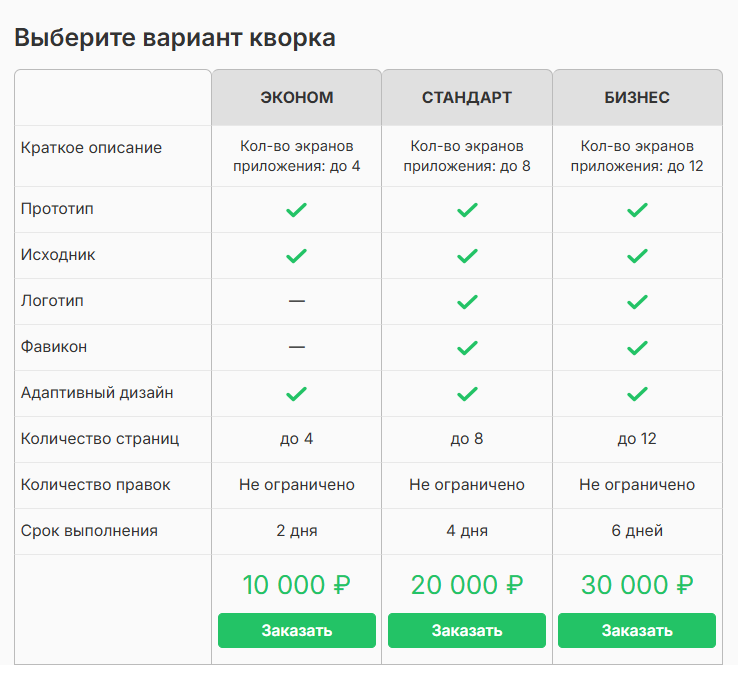Order the СТАНДАРТ package for 20 000 ₽
Screen dimensions: 738x673
pyautogui.click(x=467, y=631)
